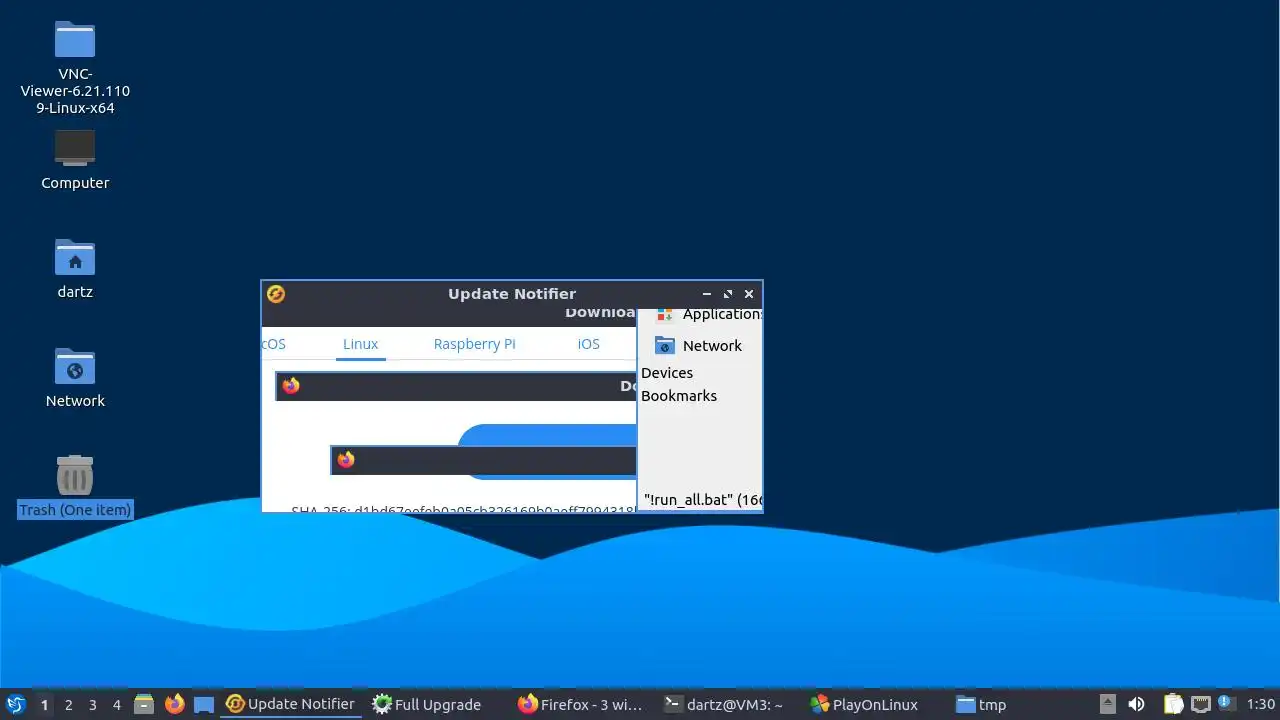
Task: Click the Applications entry in the sidebar
Action: [708, 314]
